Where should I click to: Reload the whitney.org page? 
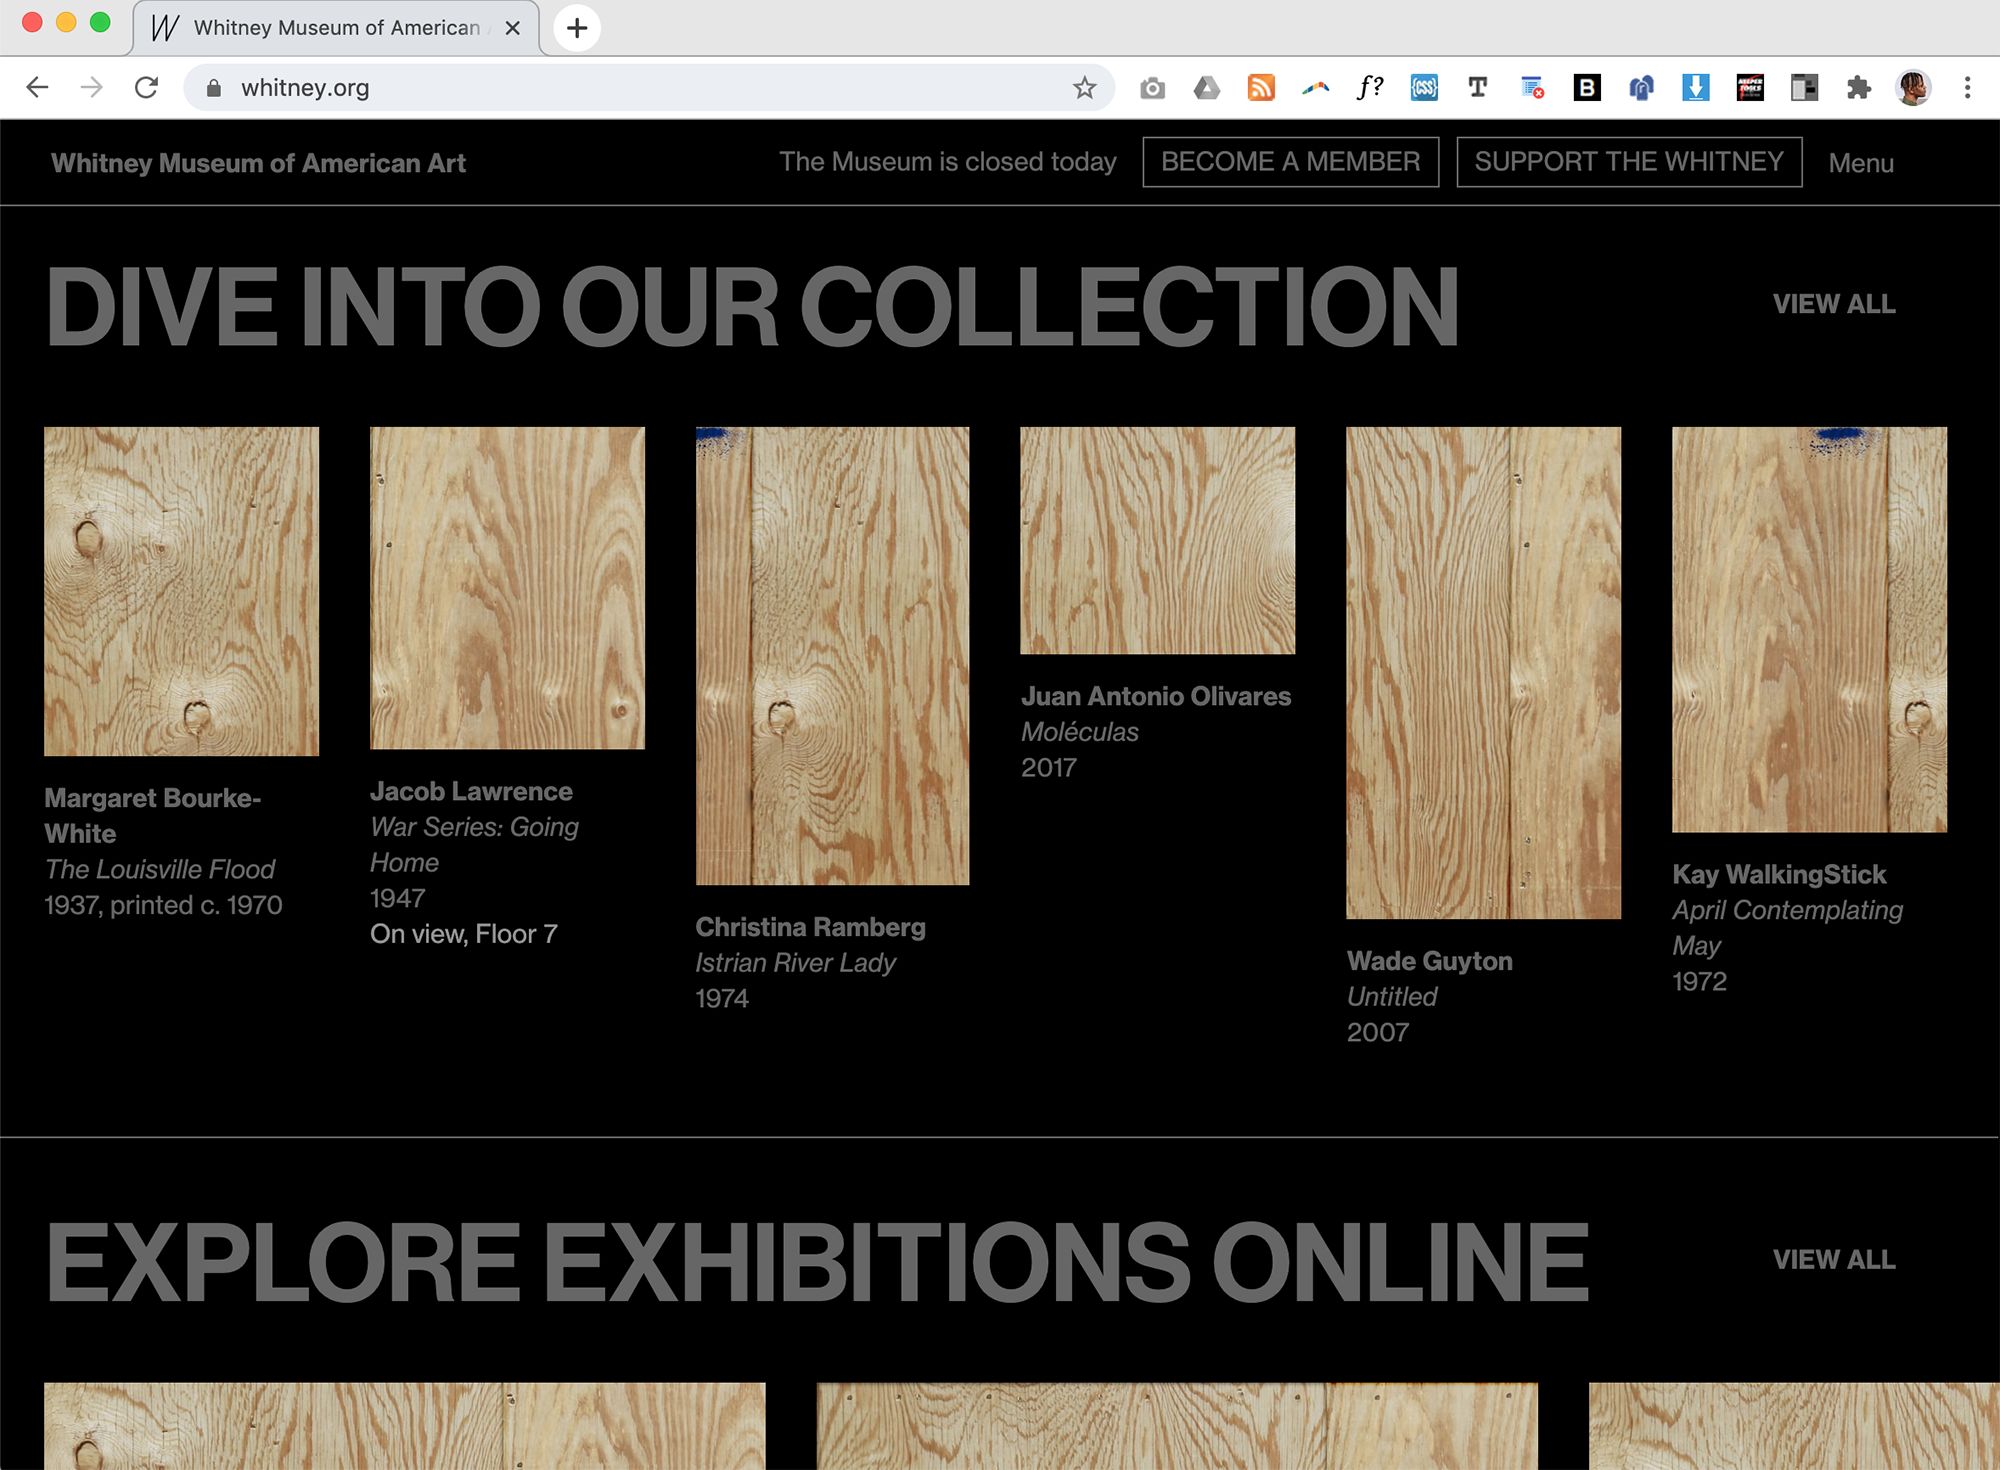[147, 88]
